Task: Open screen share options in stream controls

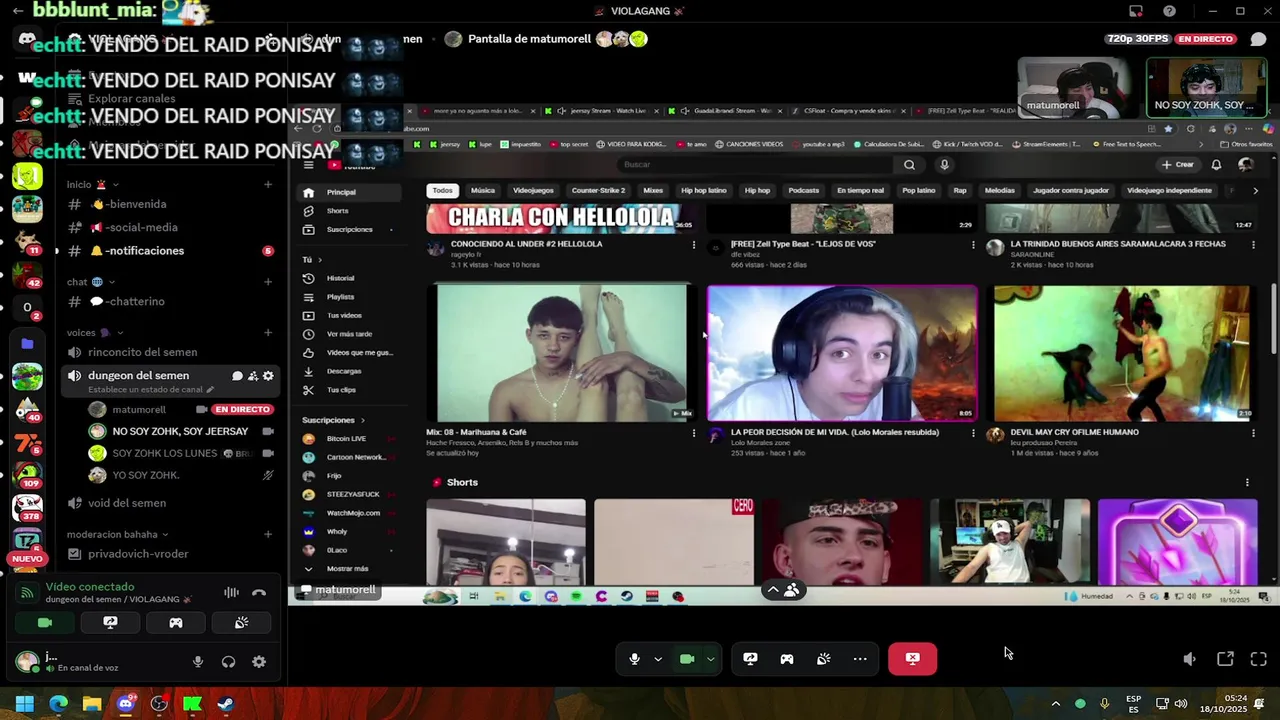Action: pyautogui.click(x=750, y=659)
